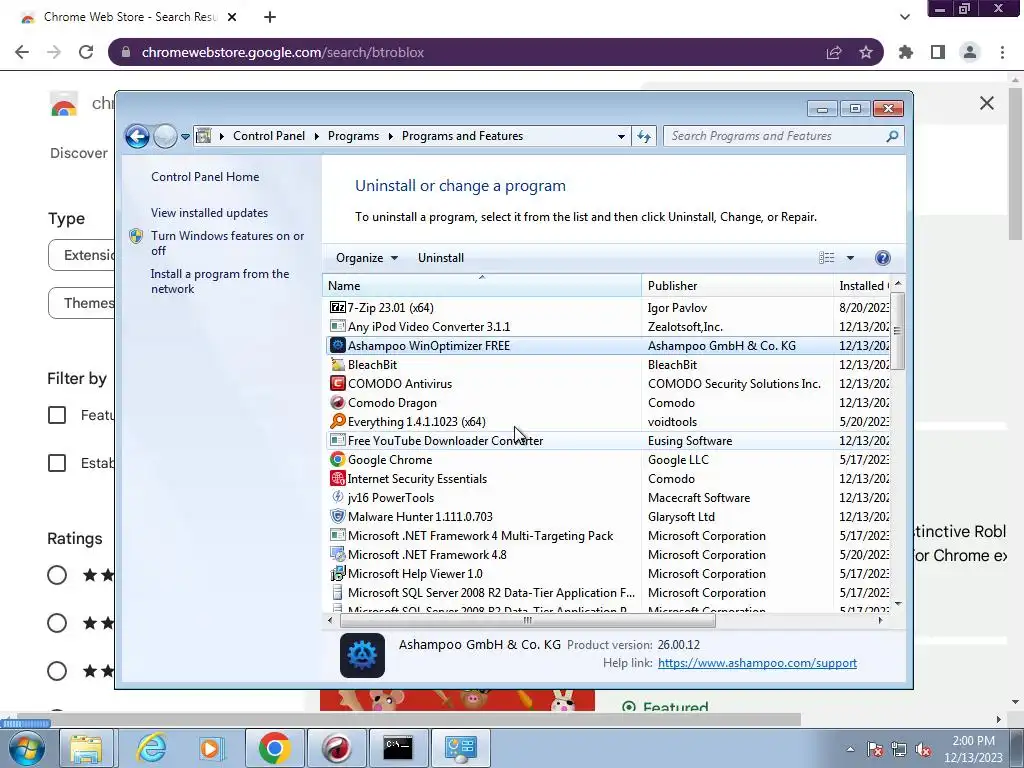Viewport: 1024px width, 768px height.
Task: Click Chrome's share page icon
Action: coord(834,52)
